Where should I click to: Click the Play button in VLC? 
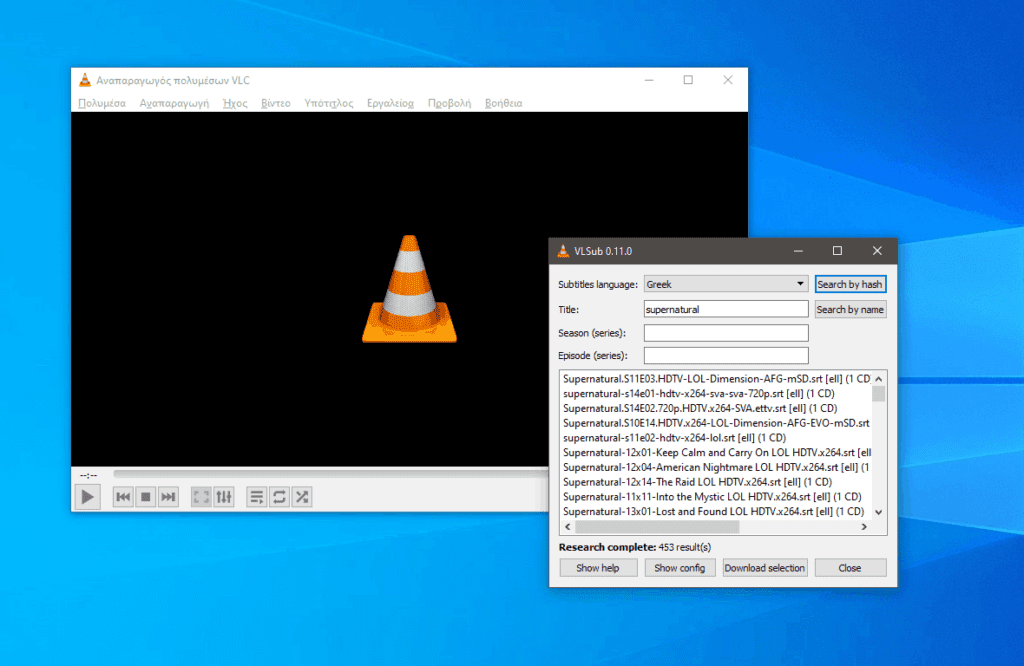point(88,497)
